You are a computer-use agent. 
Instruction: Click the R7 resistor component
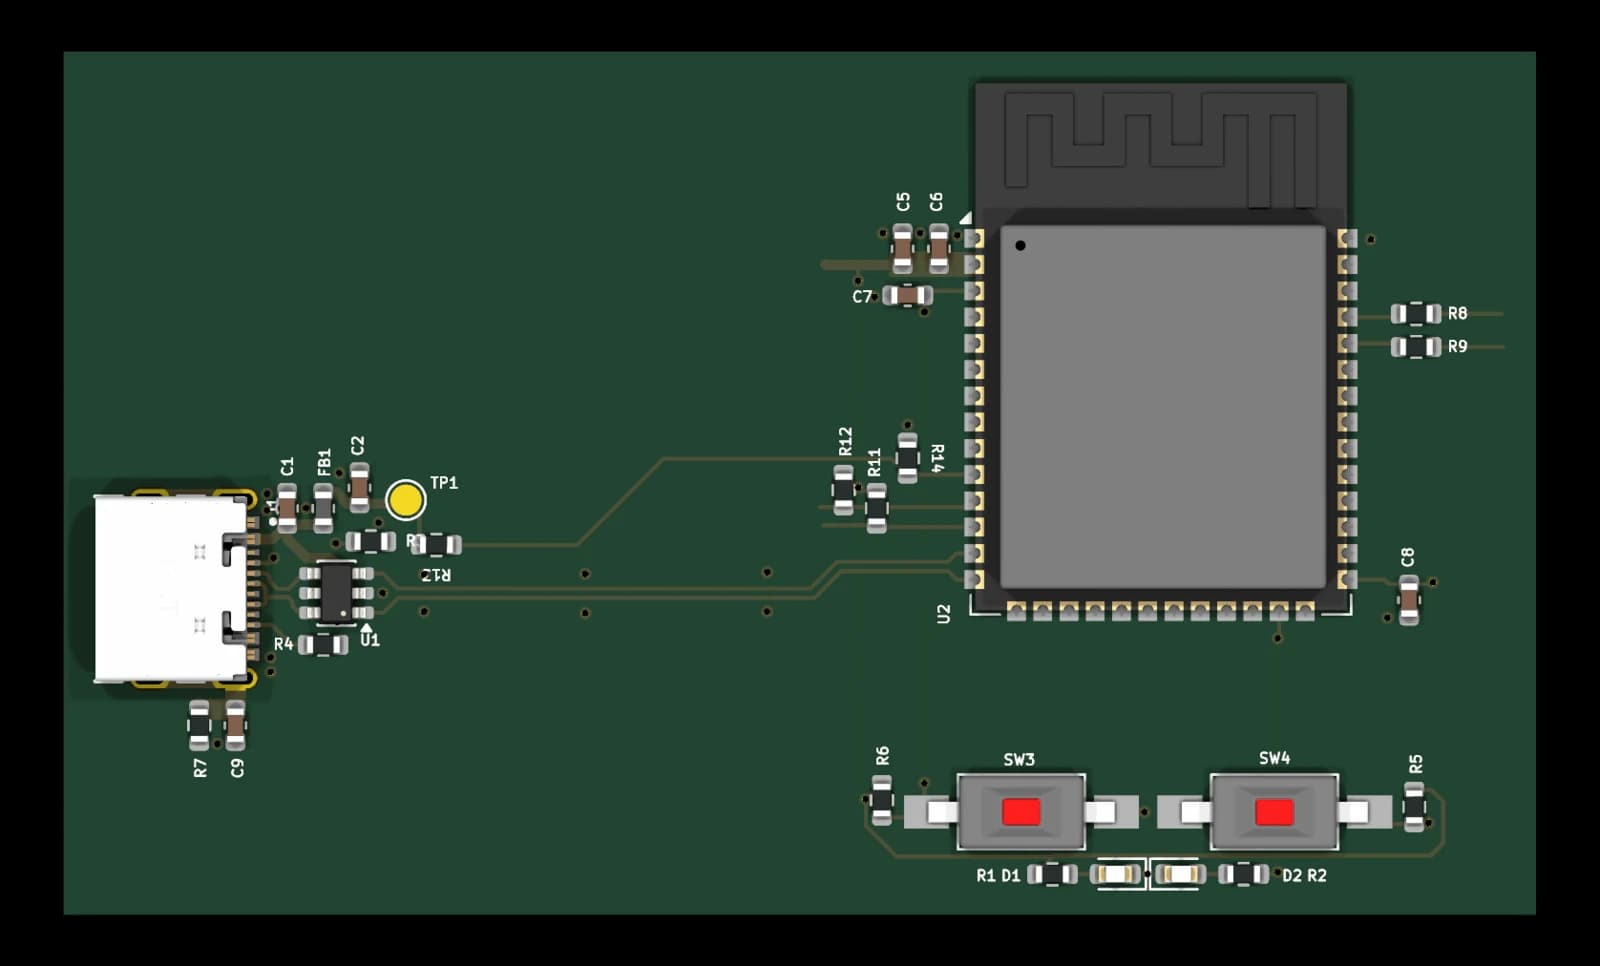[x=199, y=726]
